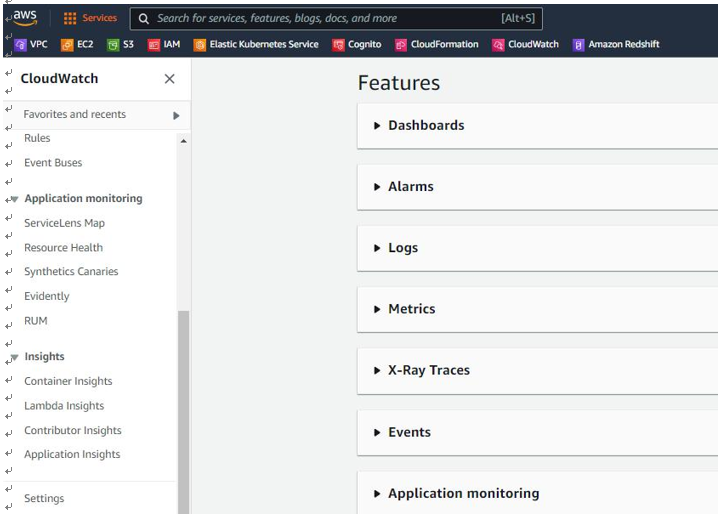This screenshot has height=522, width=722.
Task: Expand the Events feature panel
Action: pyautogui.click(x=377, y=433)
